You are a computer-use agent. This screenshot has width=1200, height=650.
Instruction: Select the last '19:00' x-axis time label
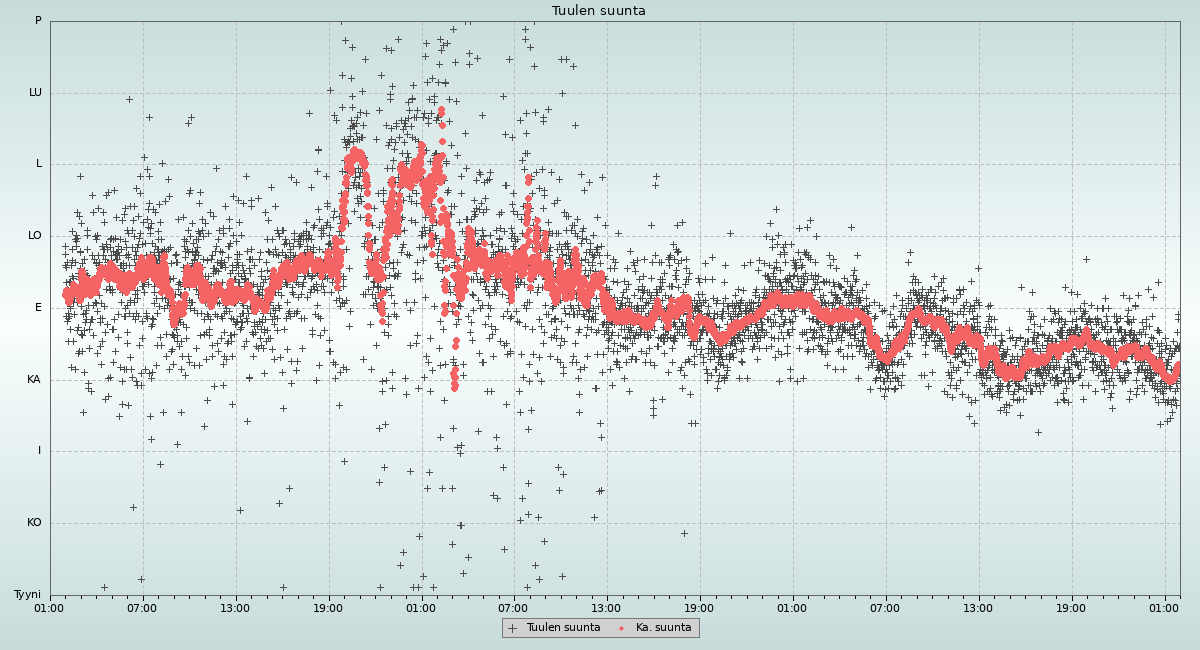[x=1071, y=608]
